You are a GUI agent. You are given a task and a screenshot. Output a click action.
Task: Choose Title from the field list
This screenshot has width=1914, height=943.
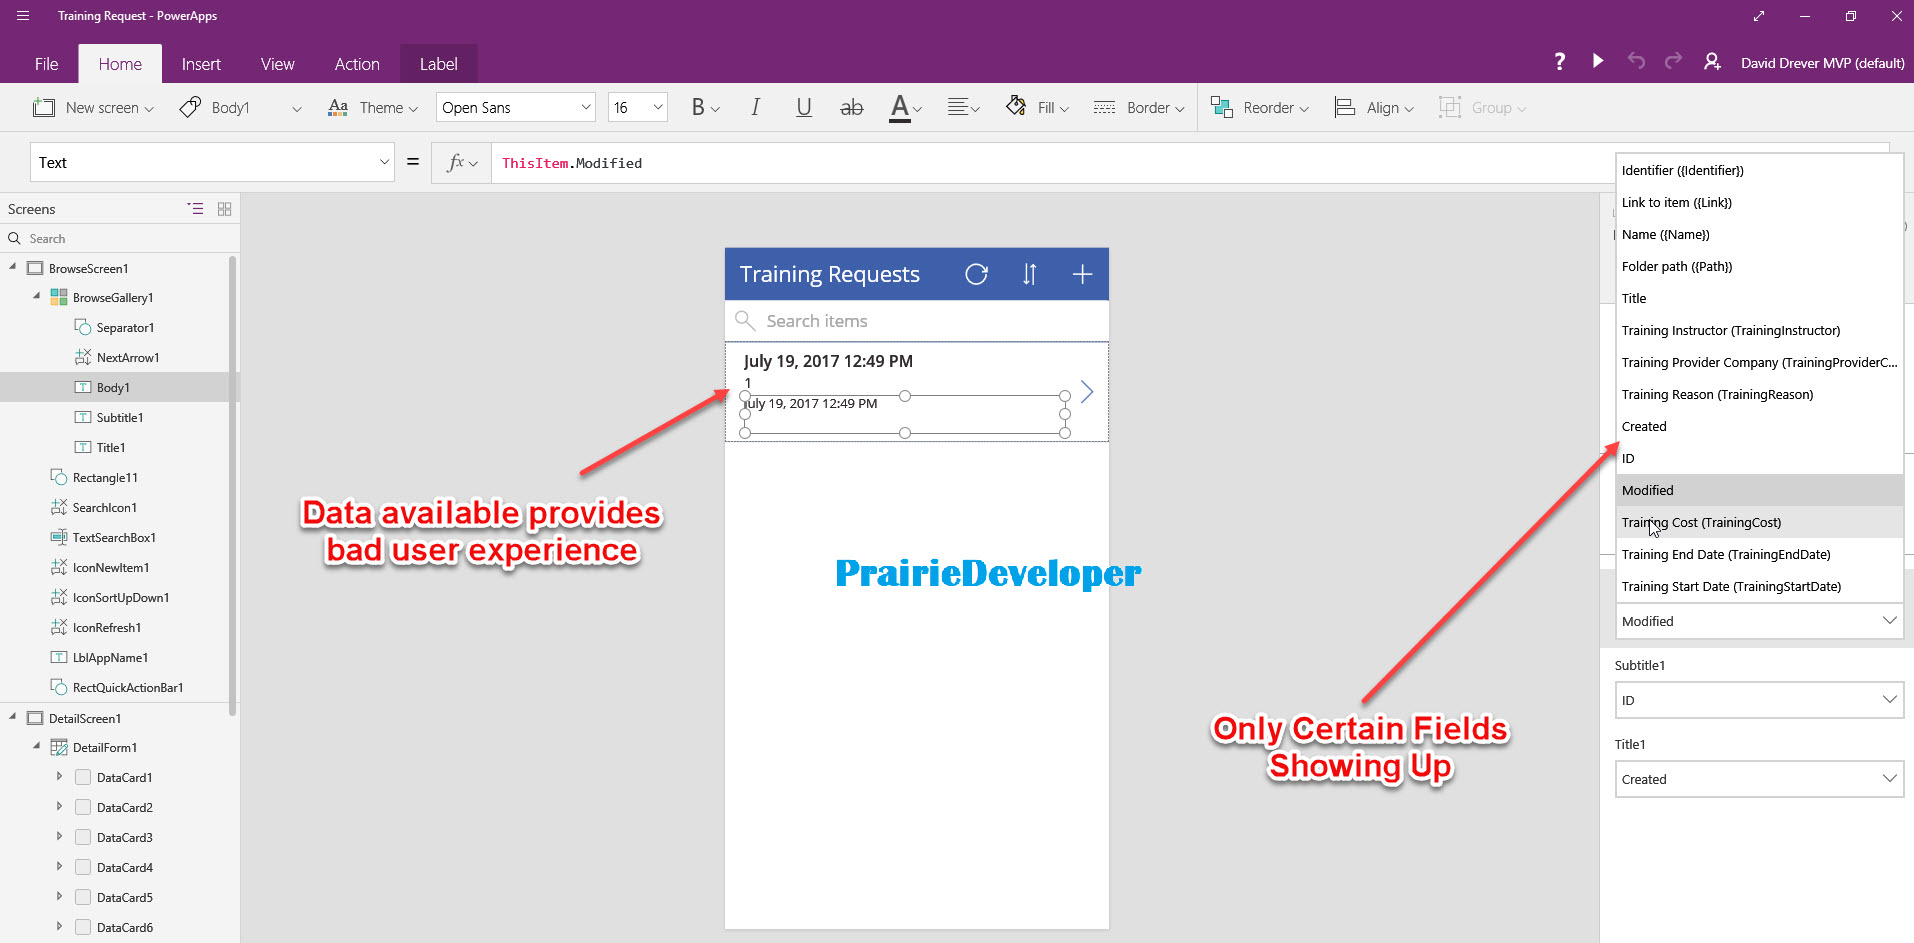[1759, 298]
